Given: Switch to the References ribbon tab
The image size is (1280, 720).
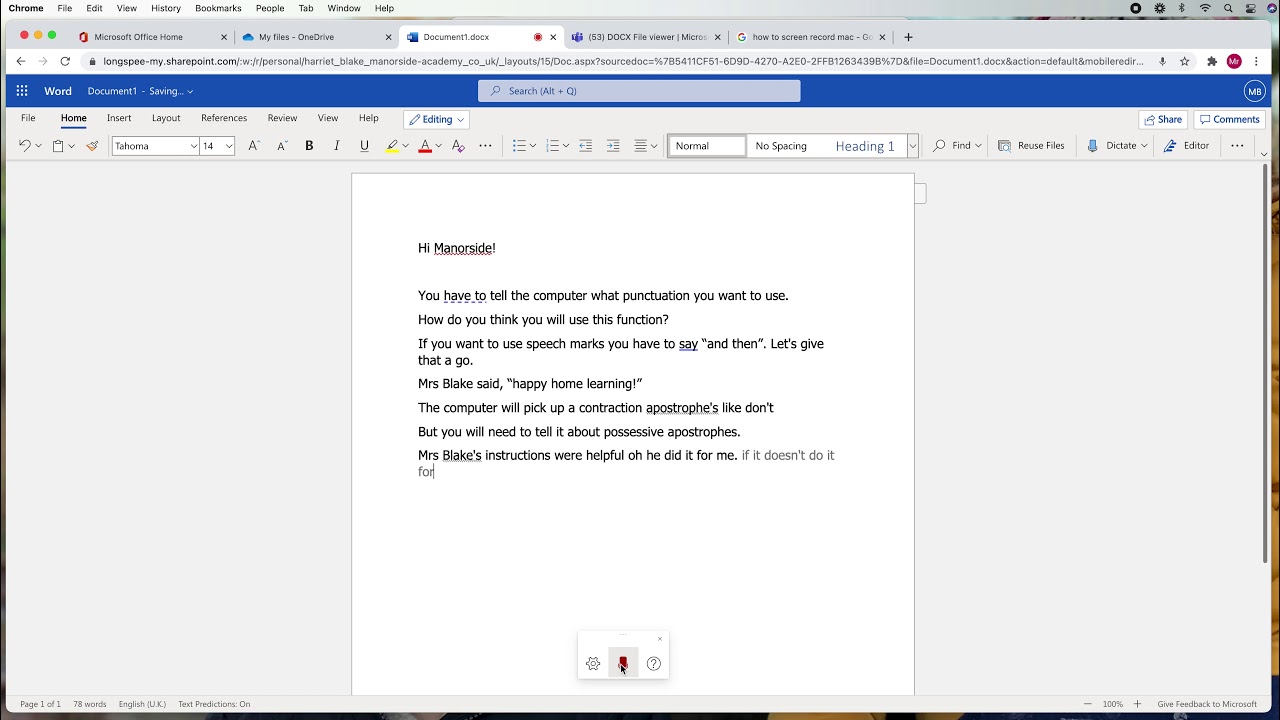Looking at the screenshot, I should [x=224, y=118].
